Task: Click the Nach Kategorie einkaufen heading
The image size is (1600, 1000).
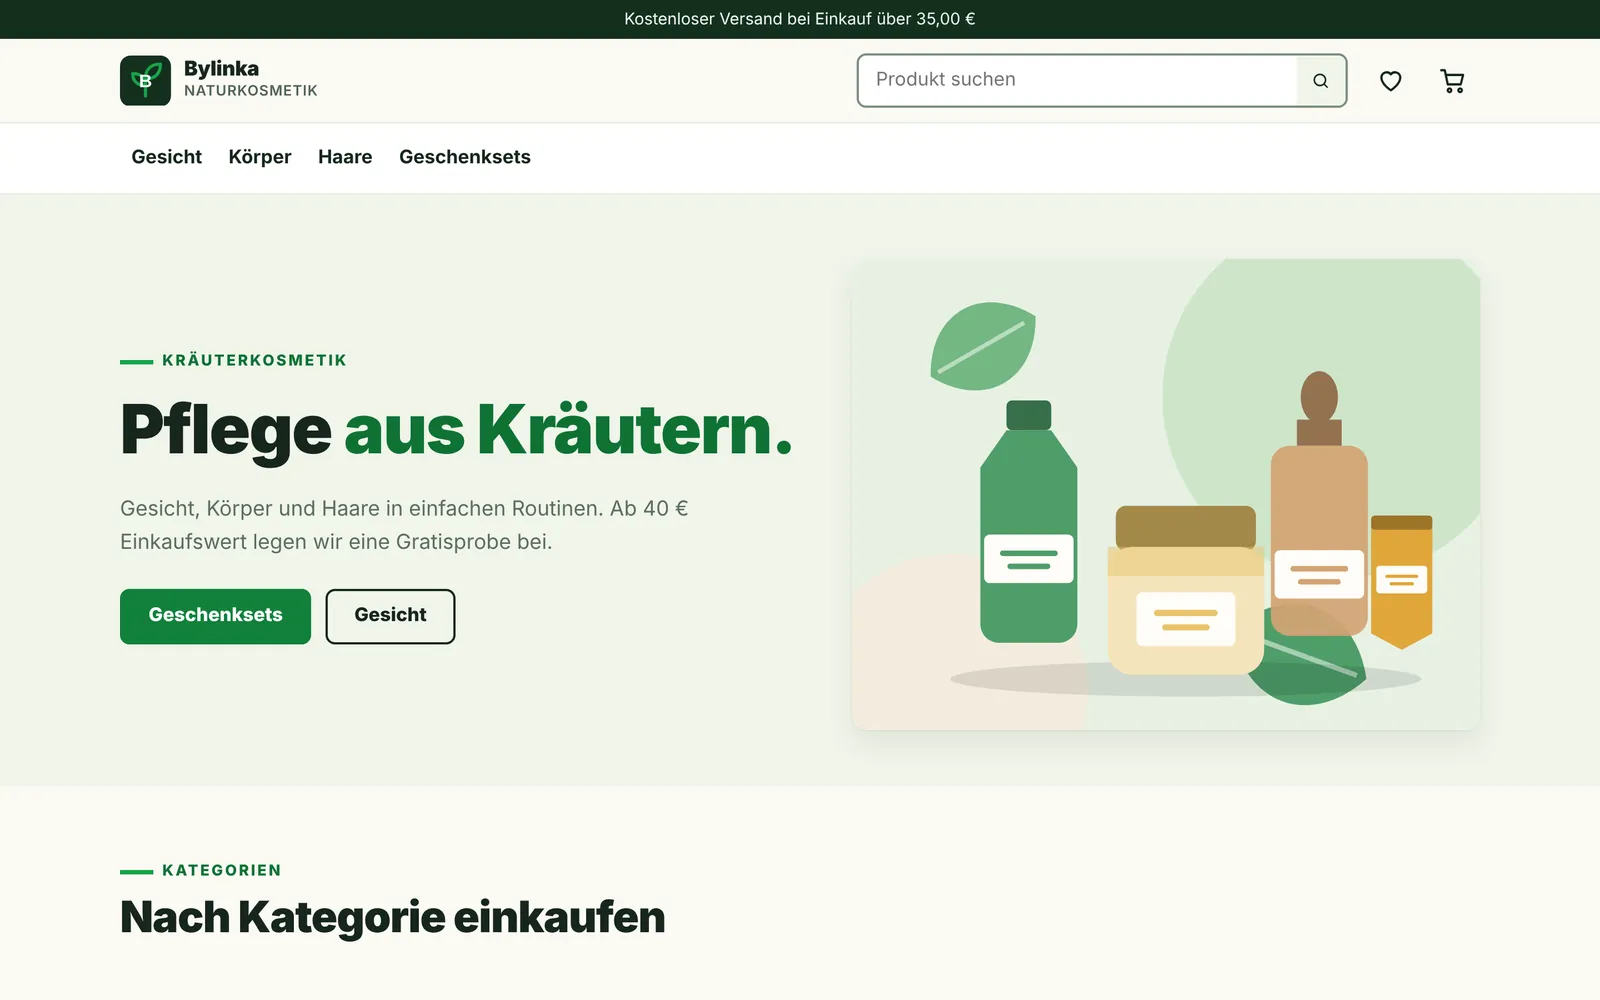Action: pyautogui.click(x=392, y=917)
